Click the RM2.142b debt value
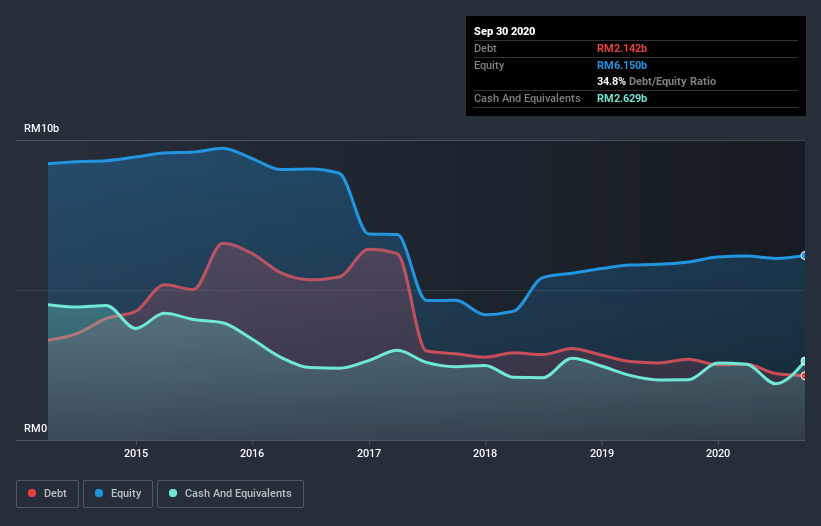Image resolution: width=821 pixels, height=526 pixels. [x=622, y=48]
